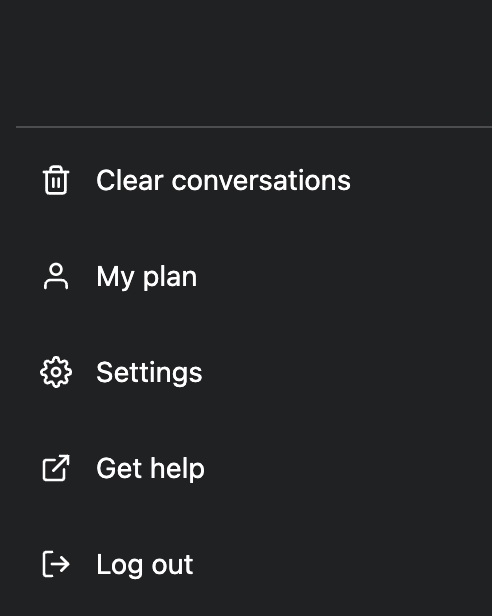Open the My plan menu item
This screenshot has width=492, height=616.
[x=254, y=277]
